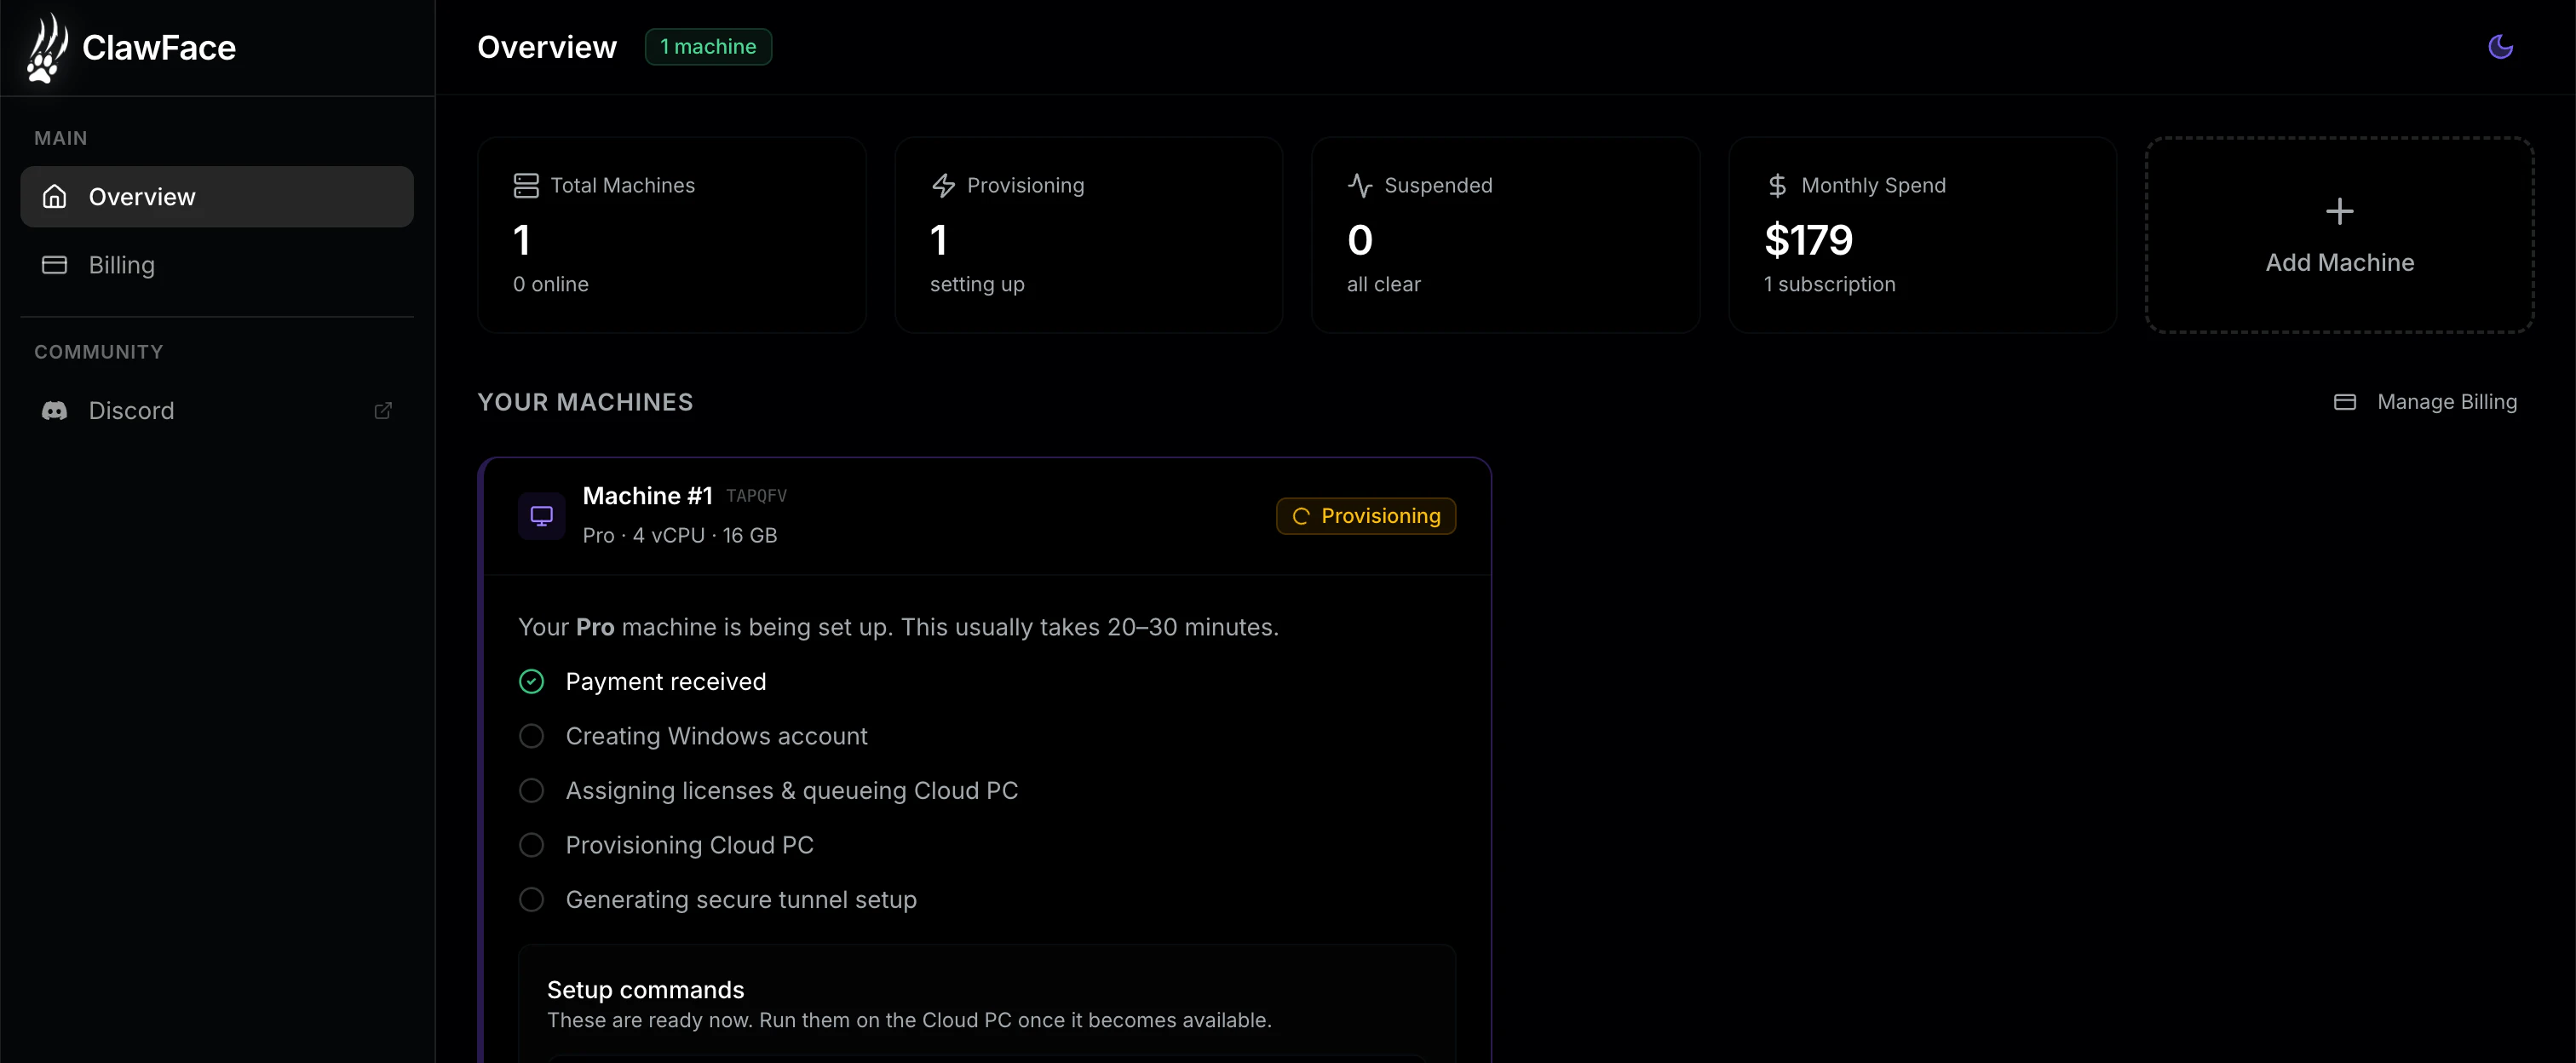
Task: Click the ClawFace paw logo
Action: pyautogui.click(x=46, y=48)
